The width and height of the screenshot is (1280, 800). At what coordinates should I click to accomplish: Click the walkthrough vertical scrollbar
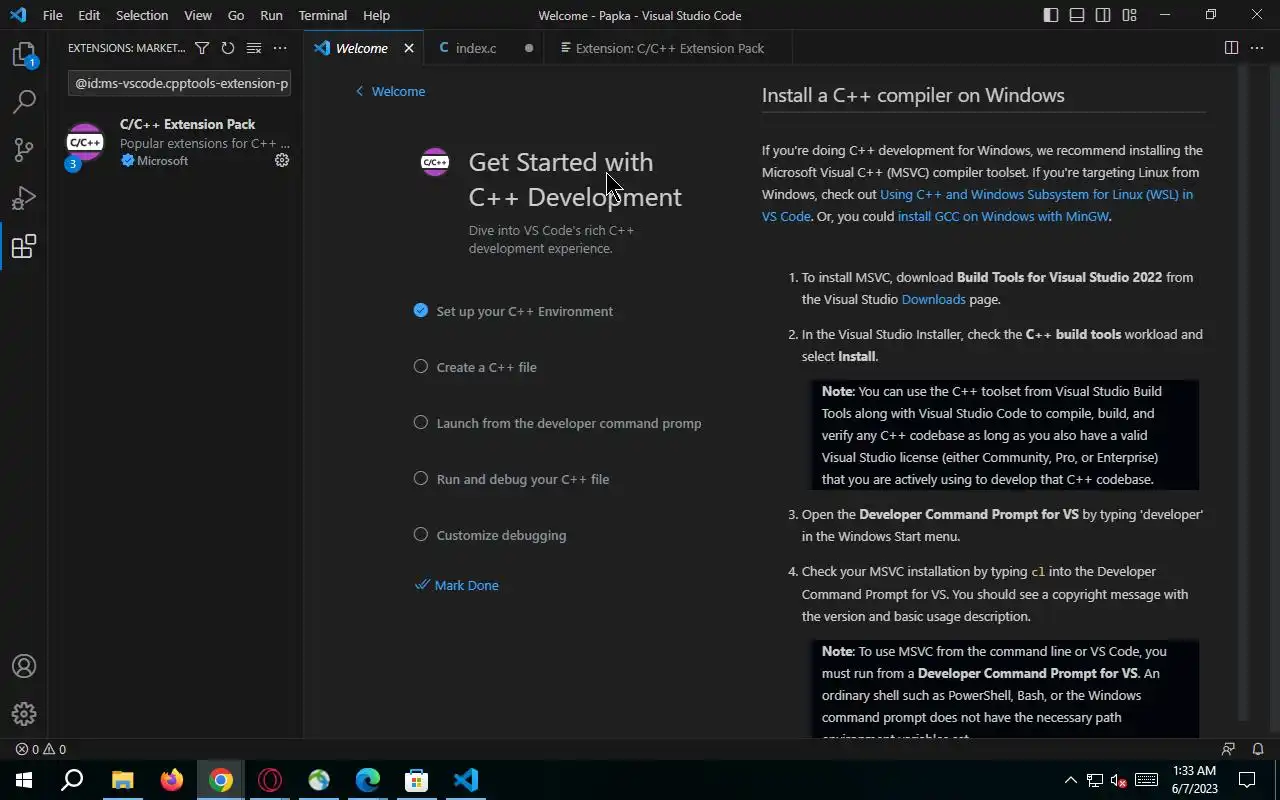[1244, 394]
